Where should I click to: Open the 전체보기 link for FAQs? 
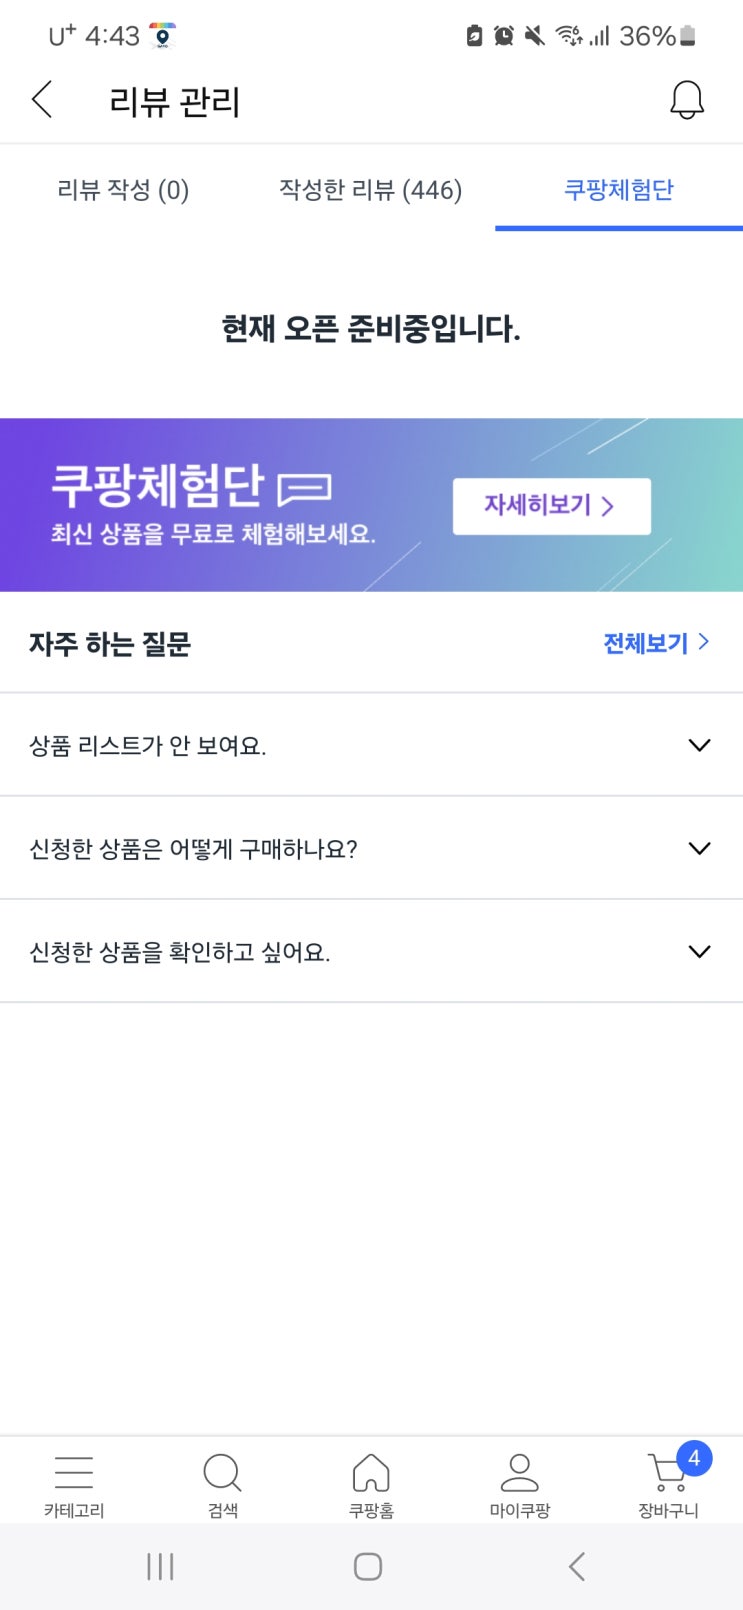click(x=656, y=643)
